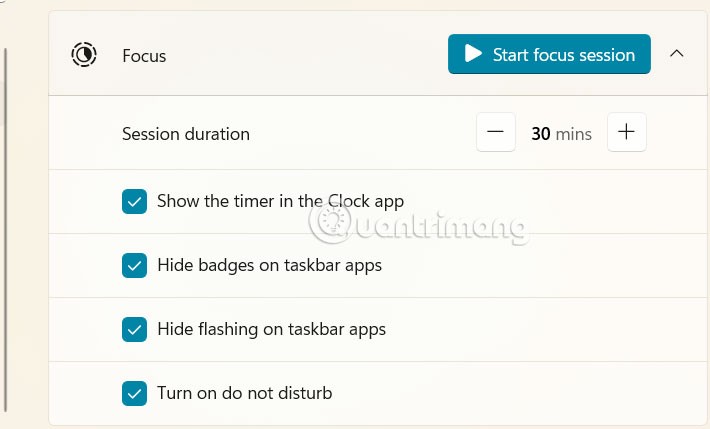Click the vertical scrollbar at the left edge
The image size is (710, 429).
tap(5, 229)
